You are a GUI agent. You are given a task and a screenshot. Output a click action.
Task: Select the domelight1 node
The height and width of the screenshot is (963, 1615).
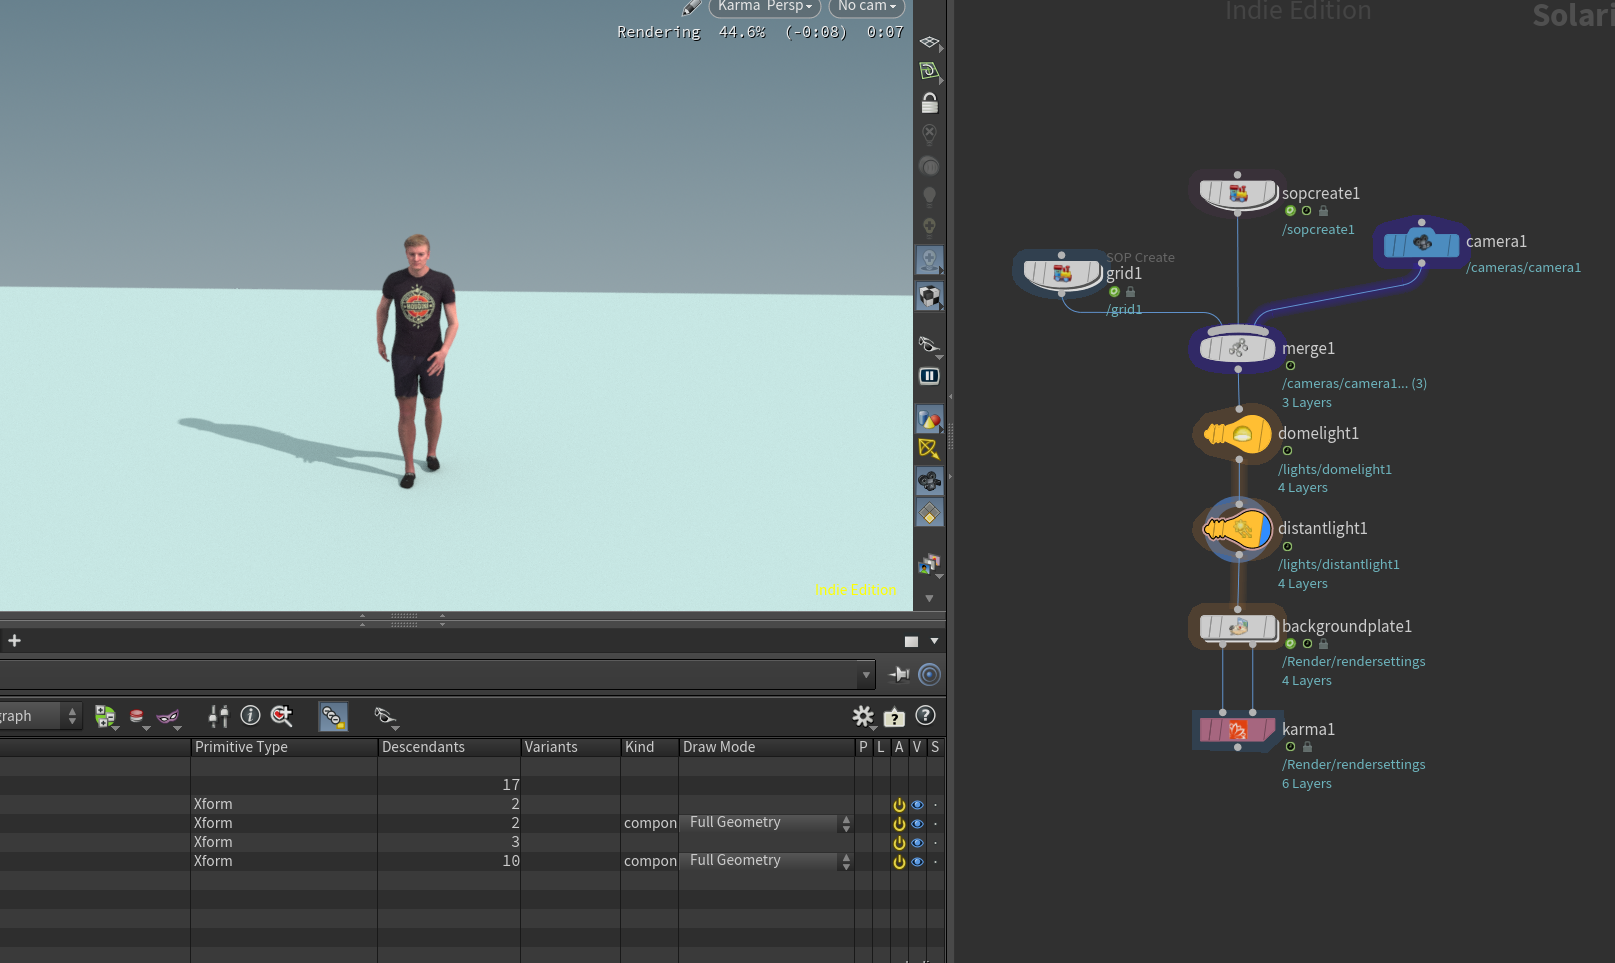pyautogui.click(x=1238, y=434)
